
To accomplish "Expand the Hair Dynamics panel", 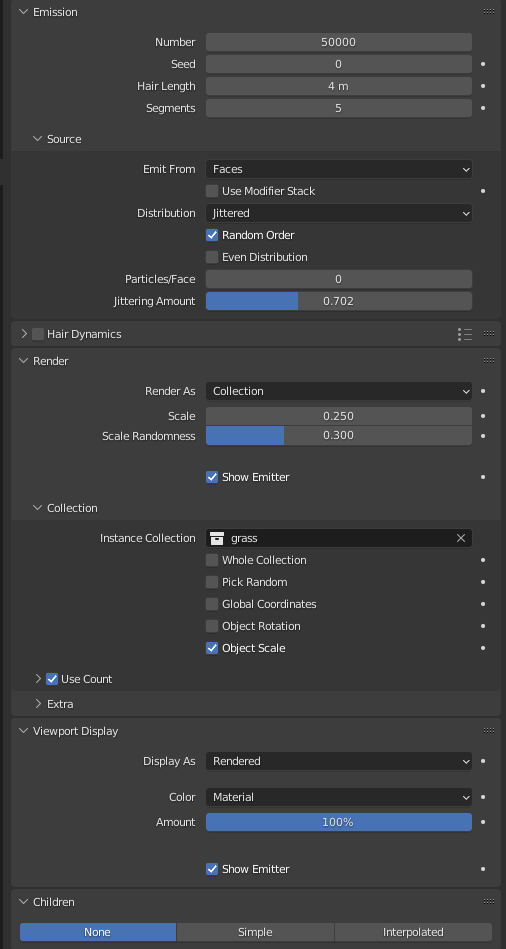I will point(24,334).
